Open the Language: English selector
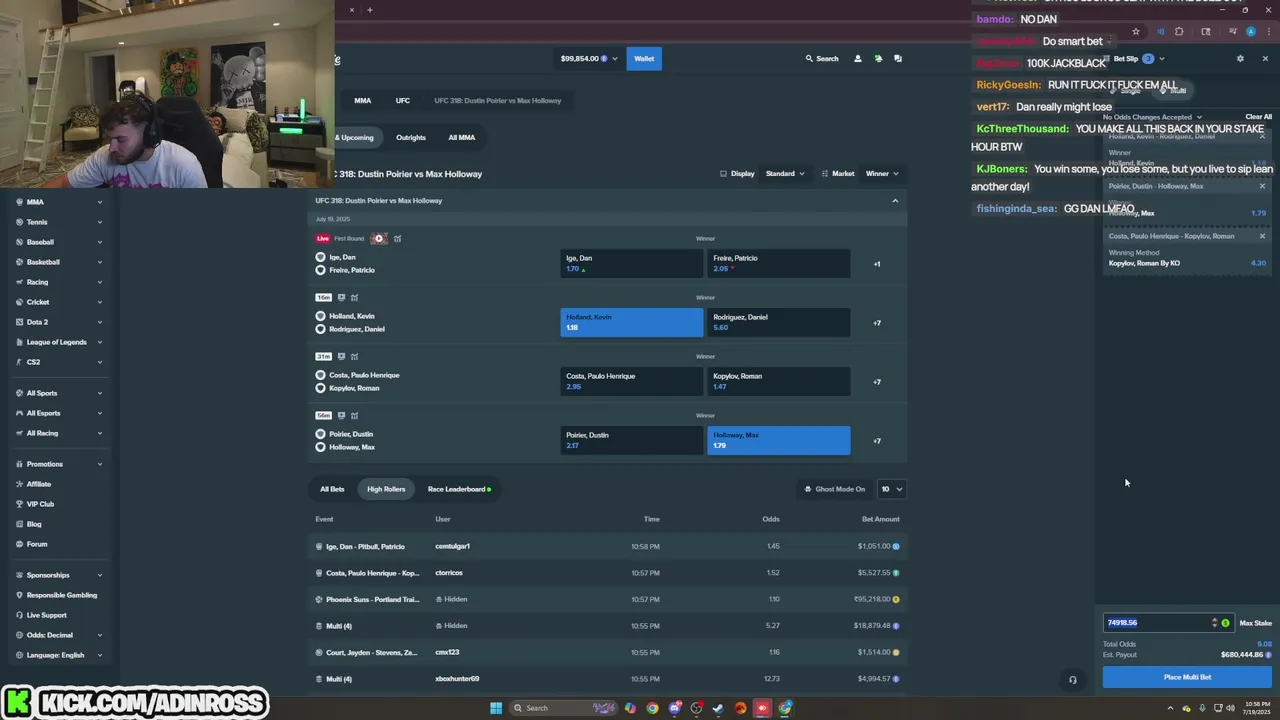Screen dimensions: 1280x720 [x=58, y=655]
